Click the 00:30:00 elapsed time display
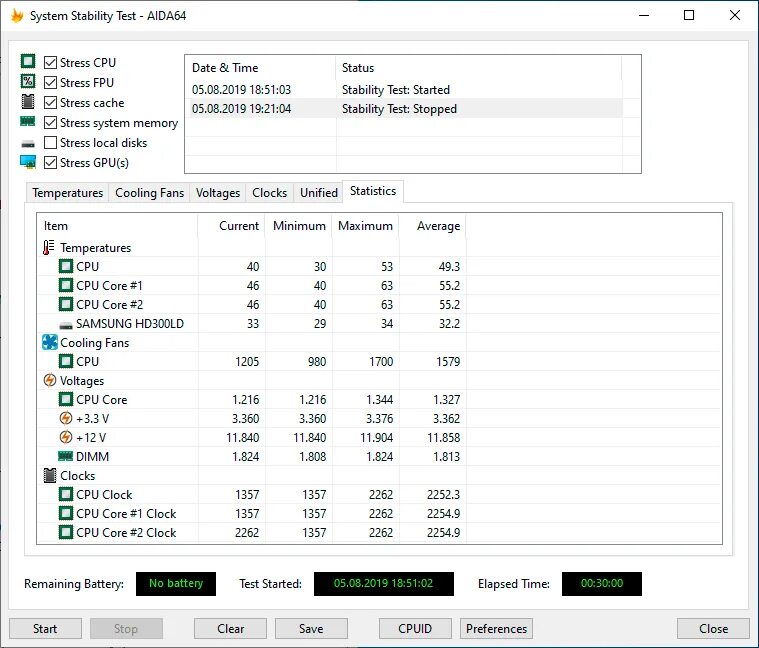The height and width of the screenshot is (648, 759). [602, 584]
